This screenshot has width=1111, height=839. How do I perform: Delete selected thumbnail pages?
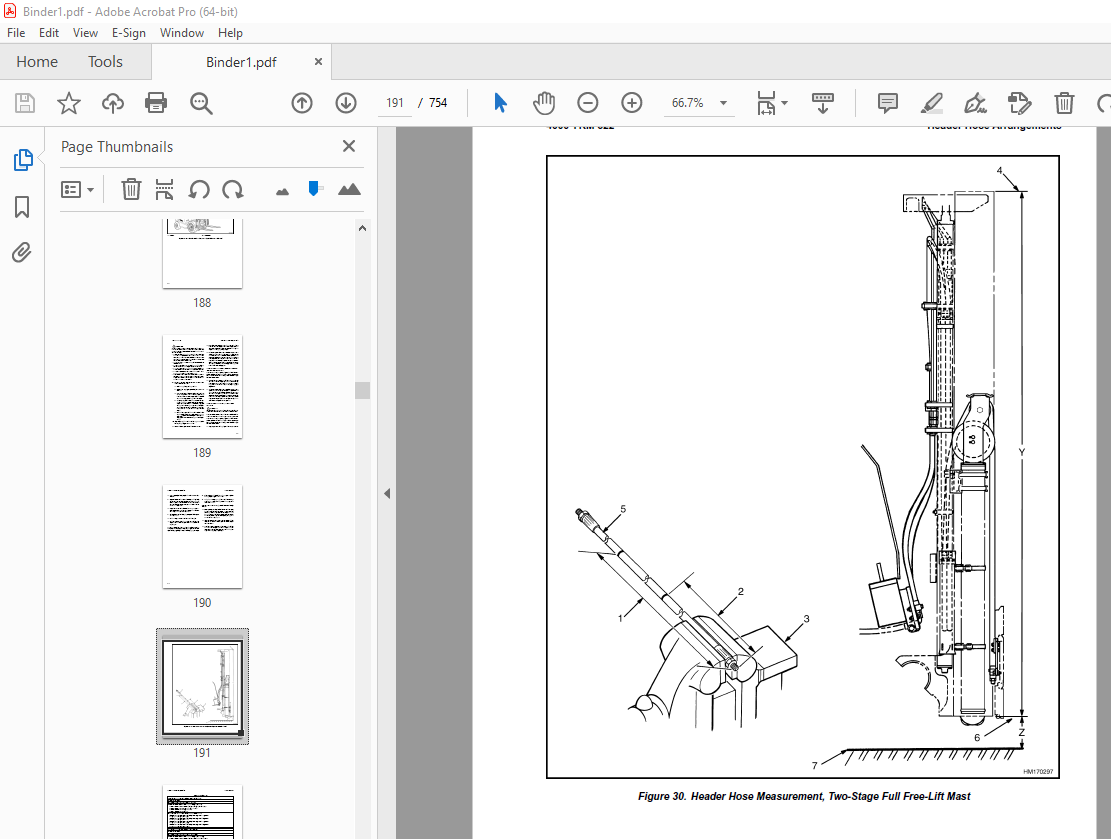(131, 189)
